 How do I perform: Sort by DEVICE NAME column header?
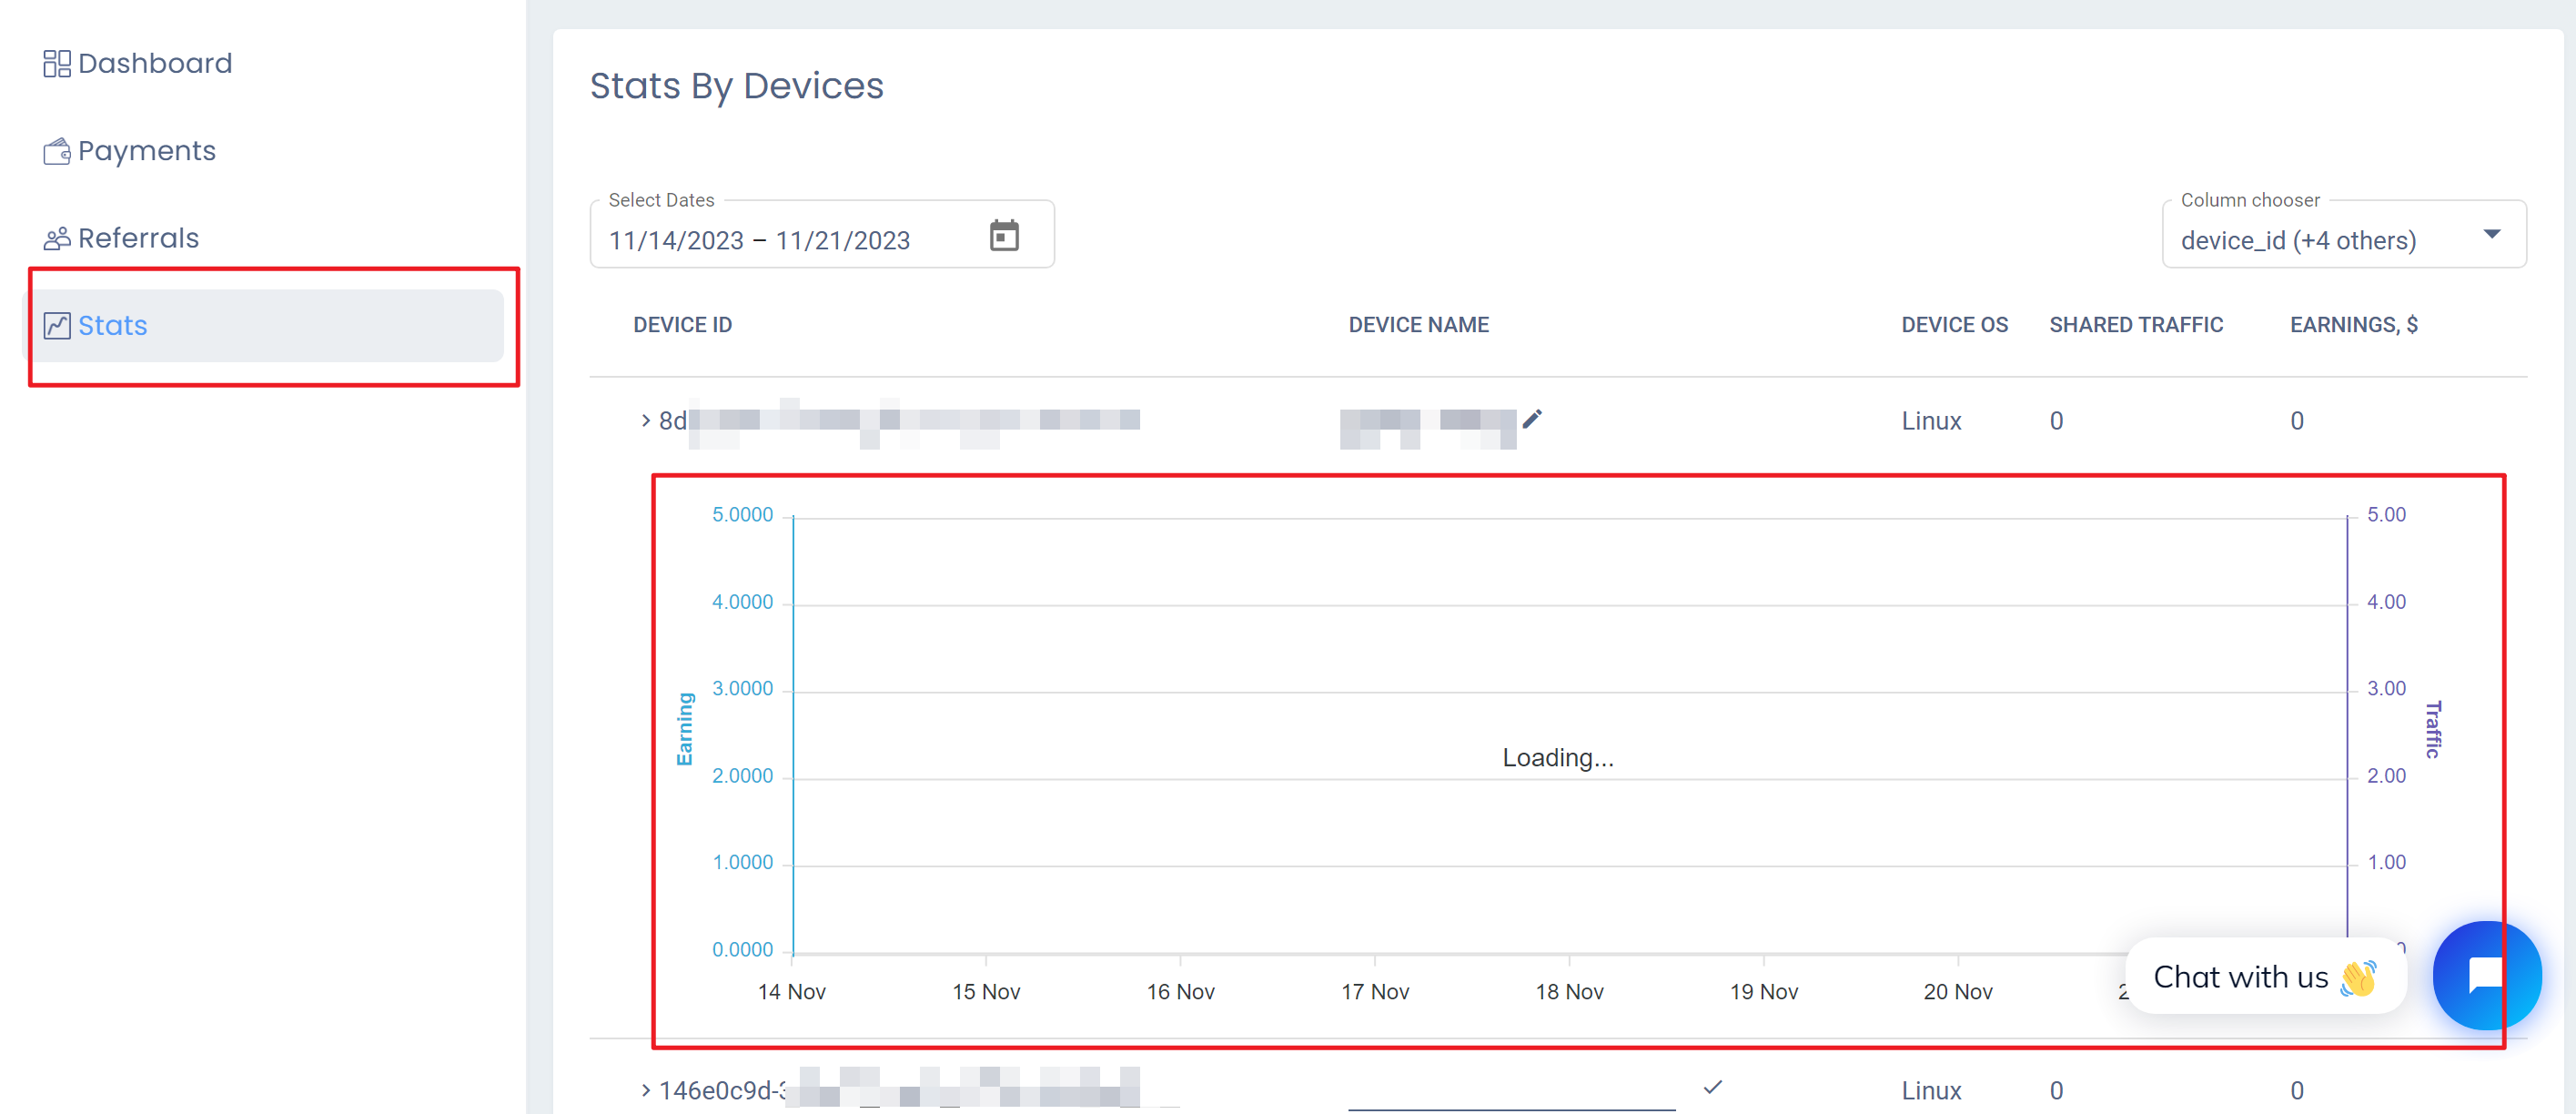(x=1418, y=325)
